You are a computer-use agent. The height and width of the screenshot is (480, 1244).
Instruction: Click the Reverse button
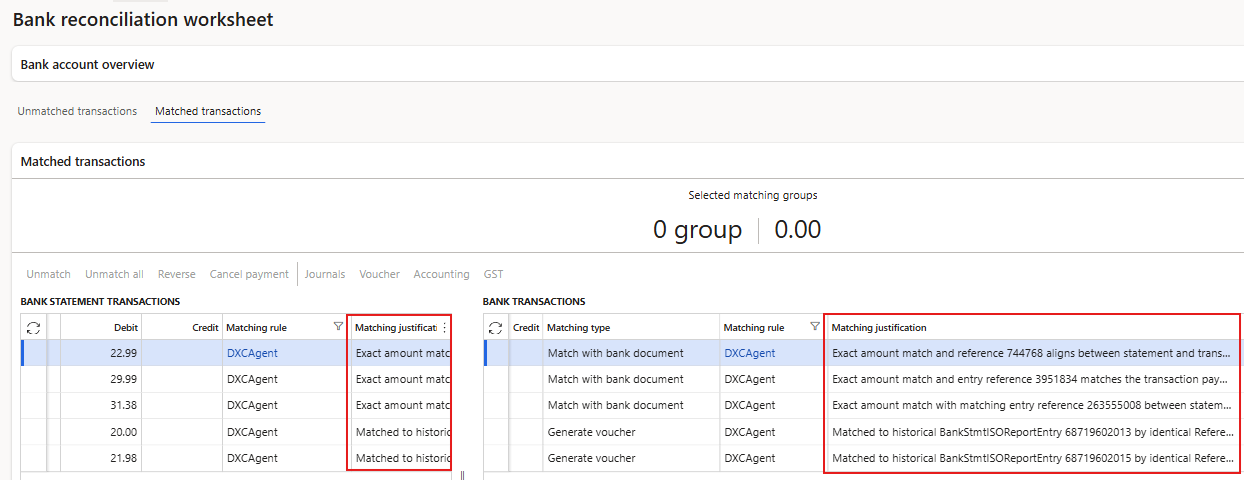[177, 274]
